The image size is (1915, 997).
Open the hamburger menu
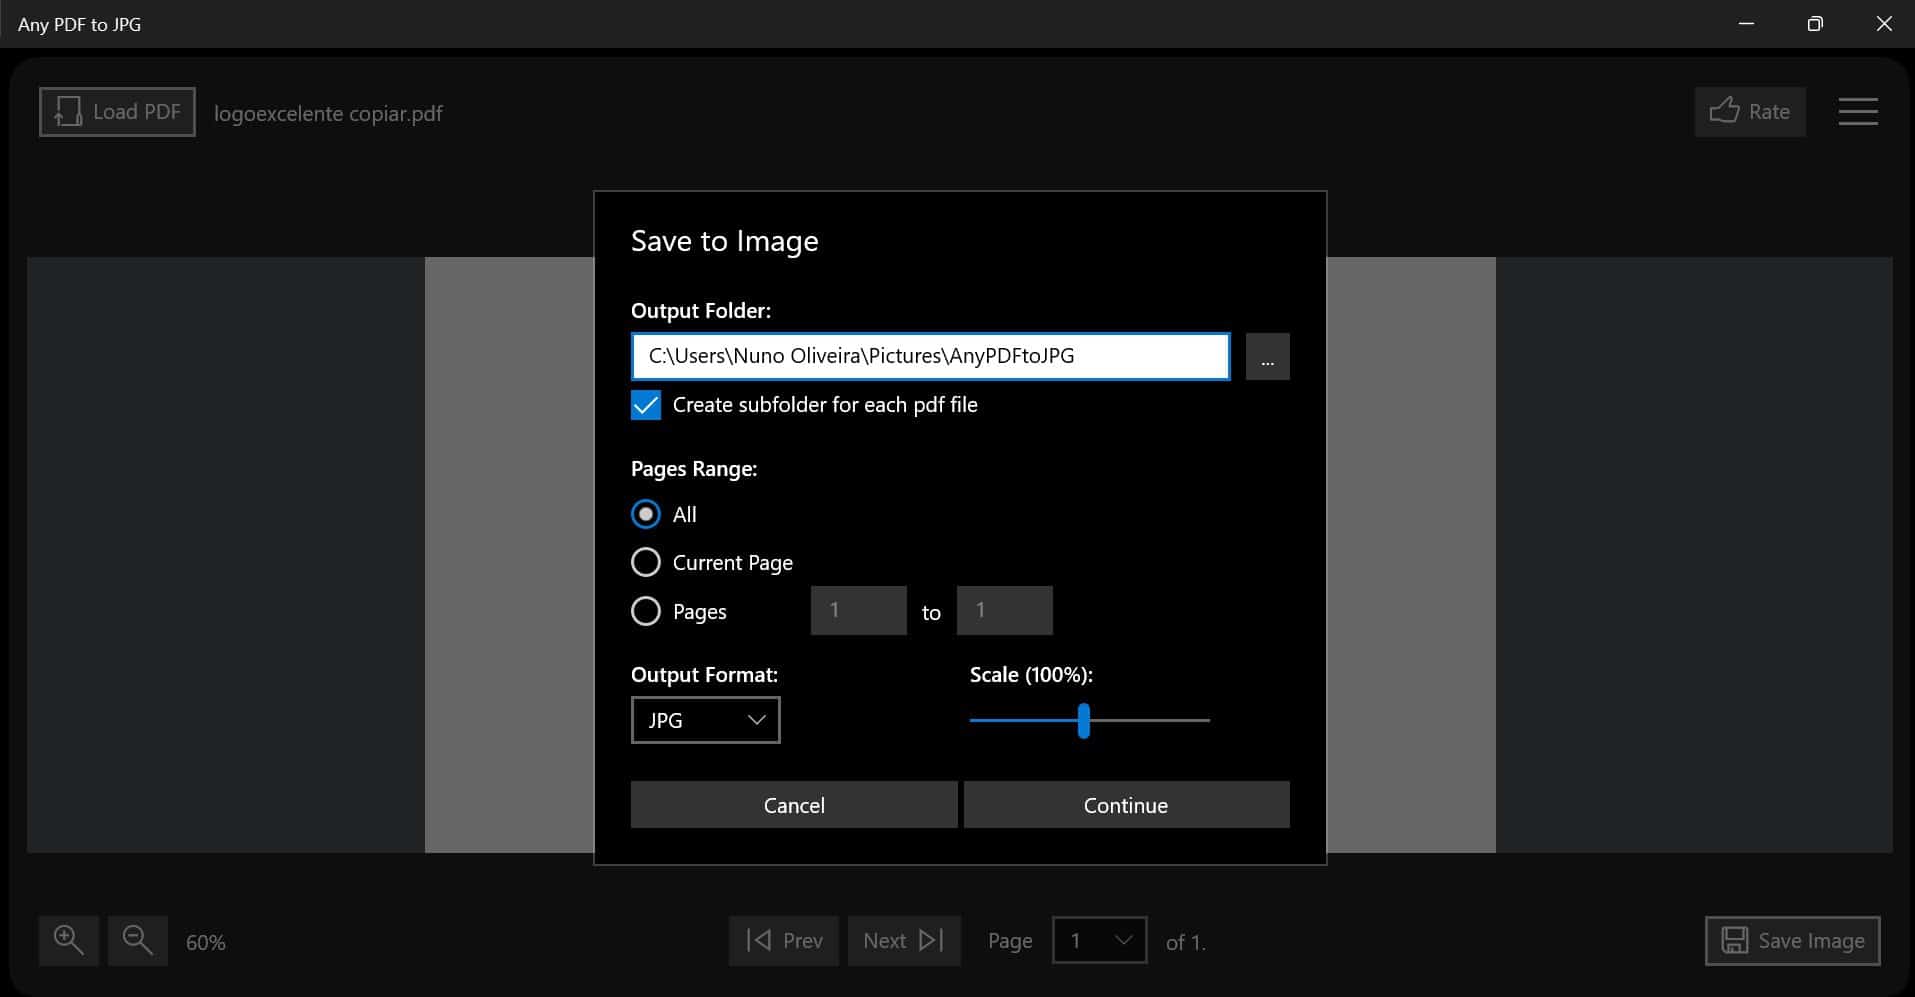click(x=1857, y=112)
